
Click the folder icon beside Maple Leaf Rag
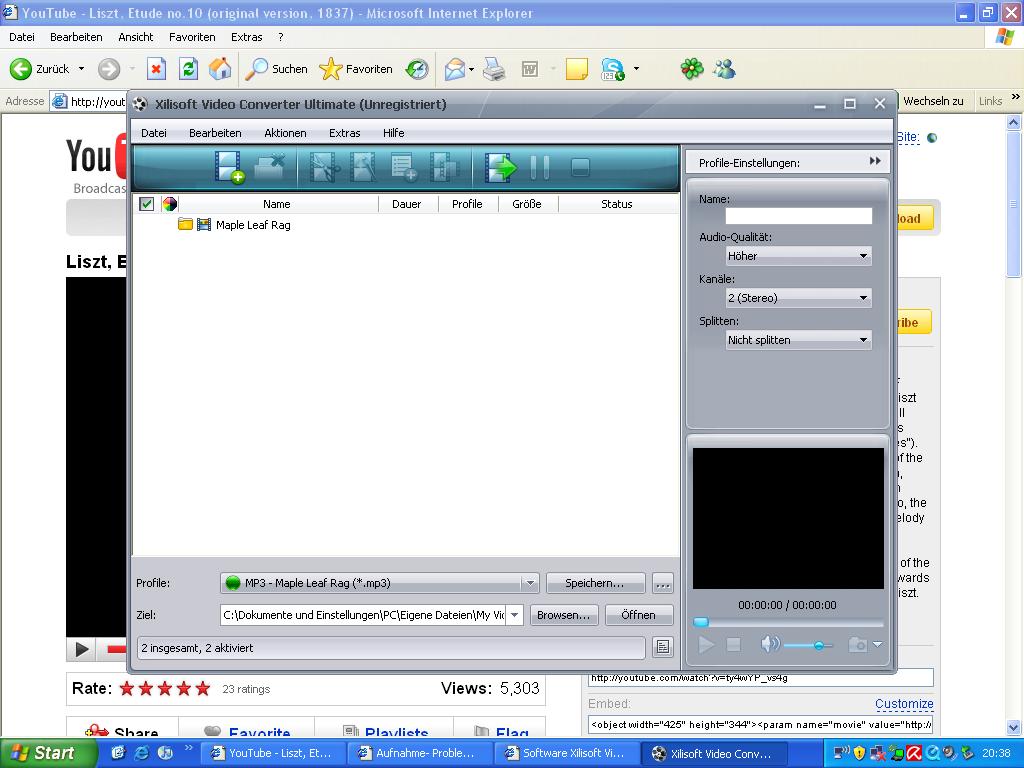click(185, 225)
